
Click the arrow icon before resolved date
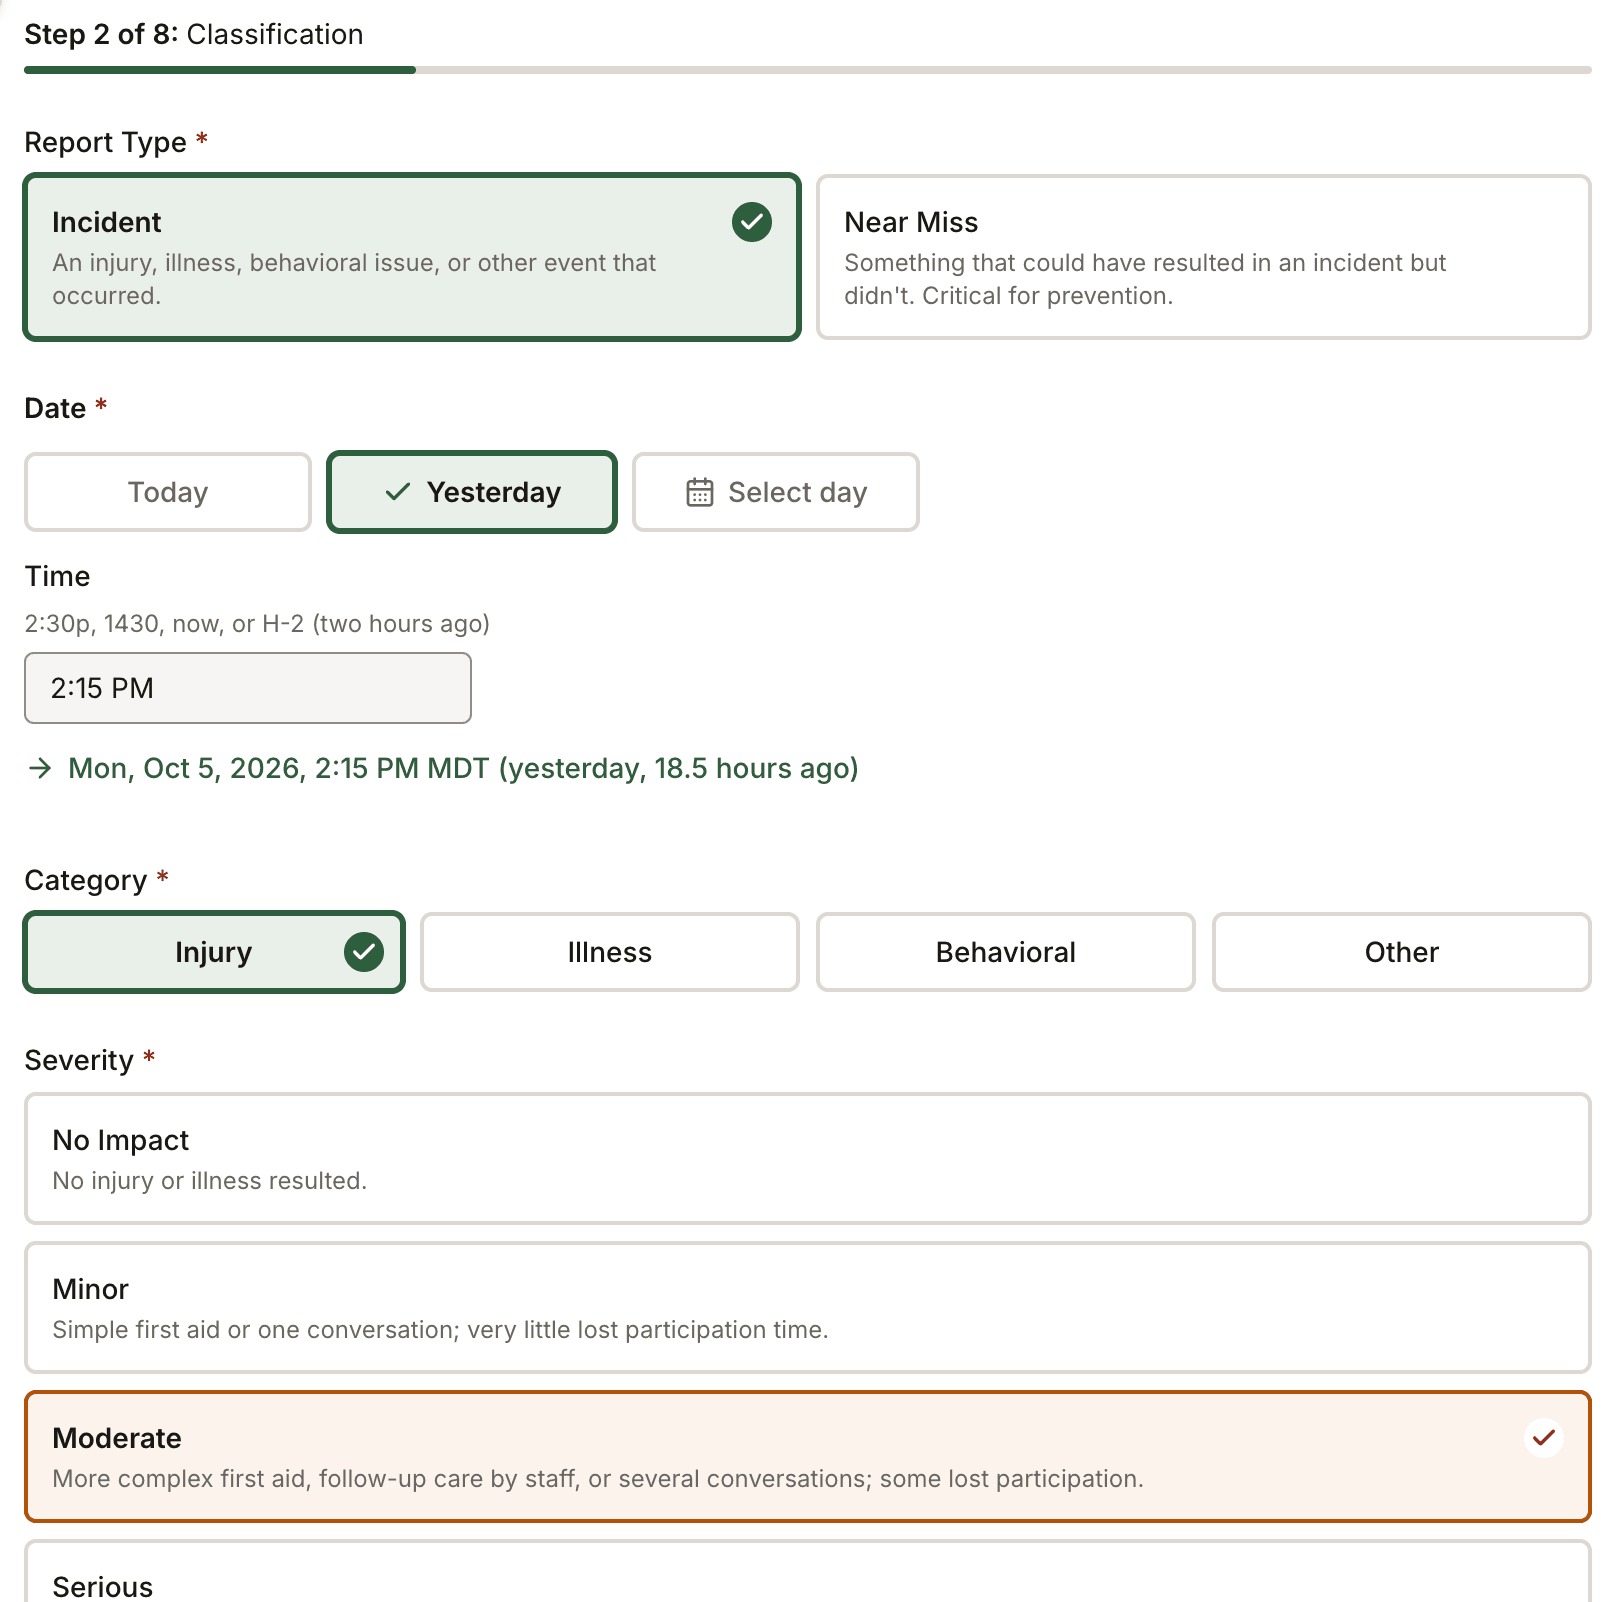(x=40, y=768)
